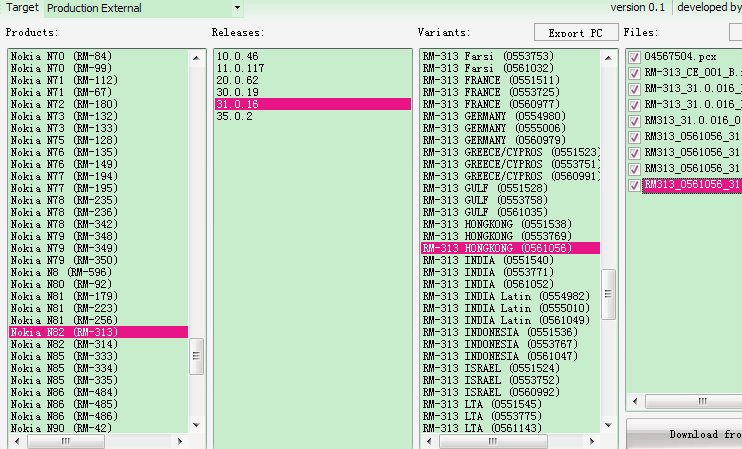Select product Nokia N79 (RM-350)
This screenshot has width=742, height=449.
coord(98,260)
